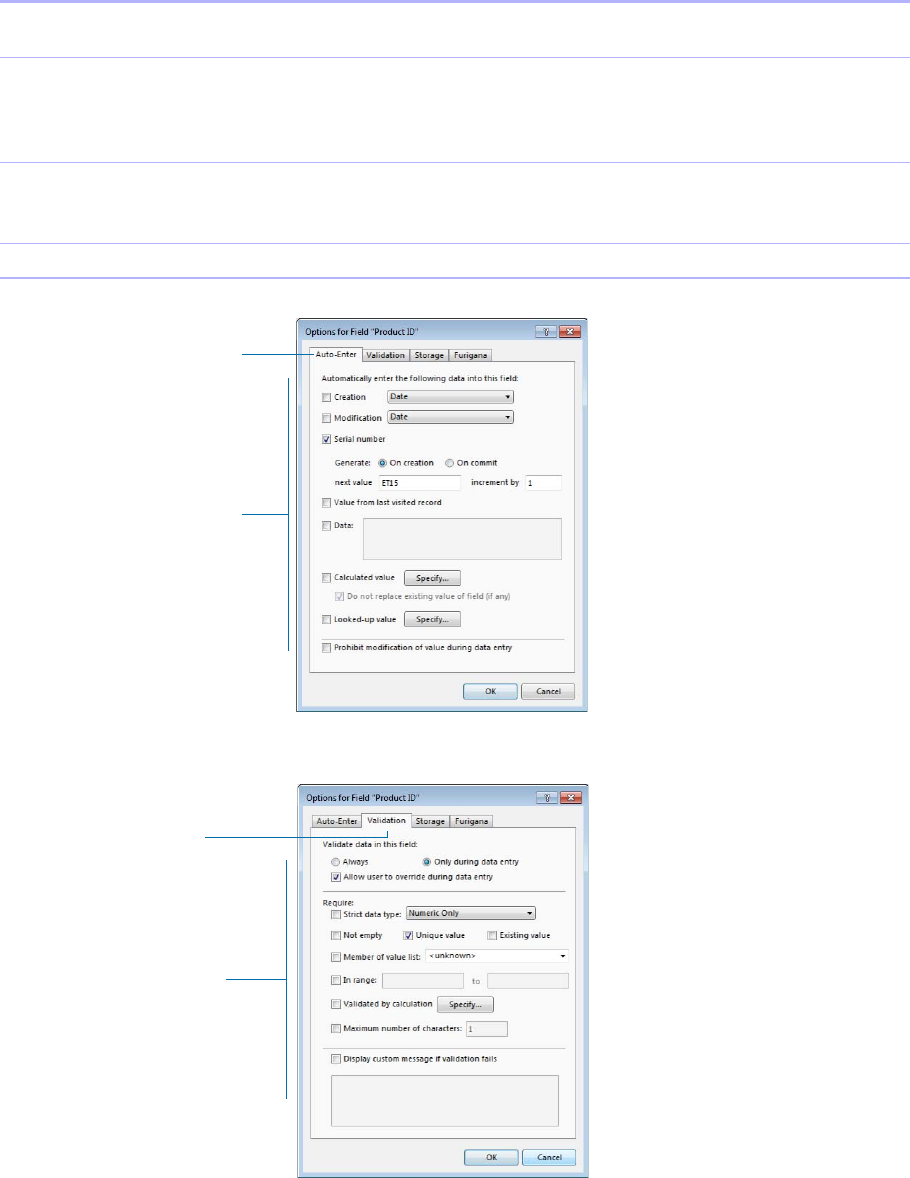The height and width of the screenshot is (1178, 910).
Task: Select the On creation radio button
Action: pos(382,463)
